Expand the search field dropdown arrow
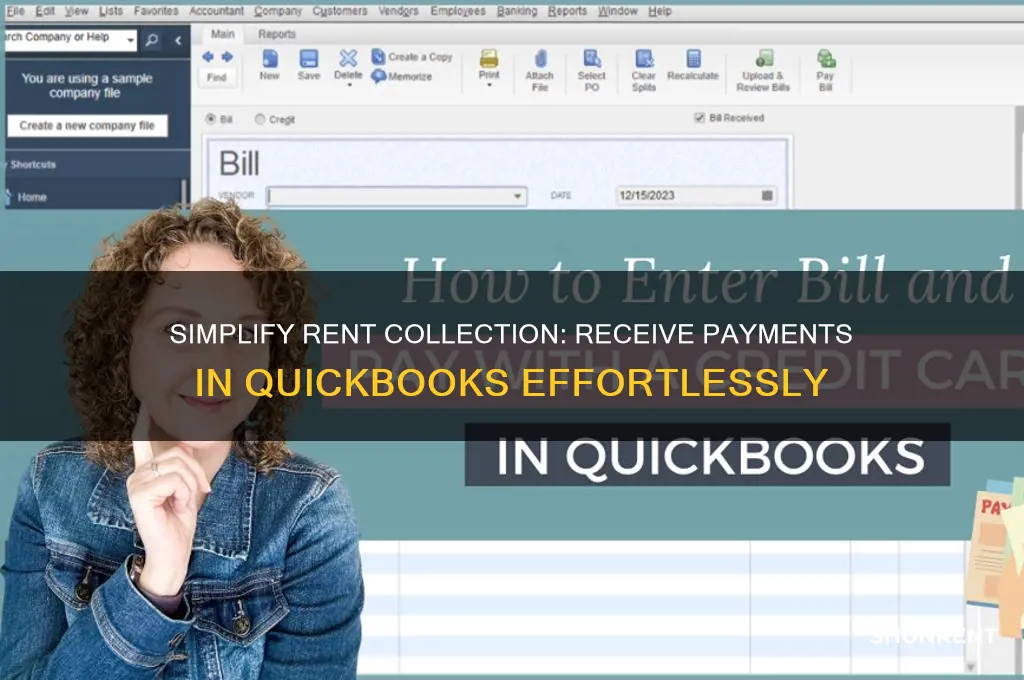The width and height of the screenshot is (1024, 680). (131, 40)
